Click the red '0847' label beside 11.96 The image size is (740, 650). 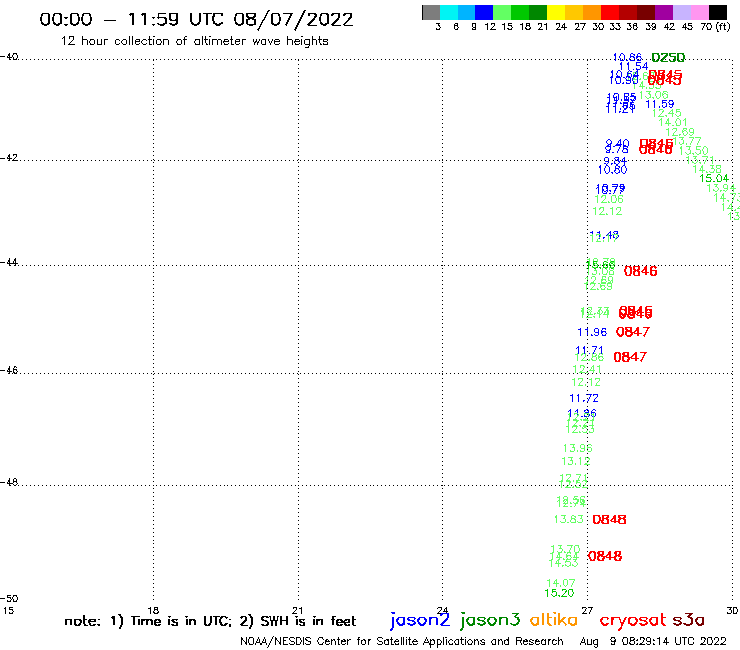tap(633, 332)
